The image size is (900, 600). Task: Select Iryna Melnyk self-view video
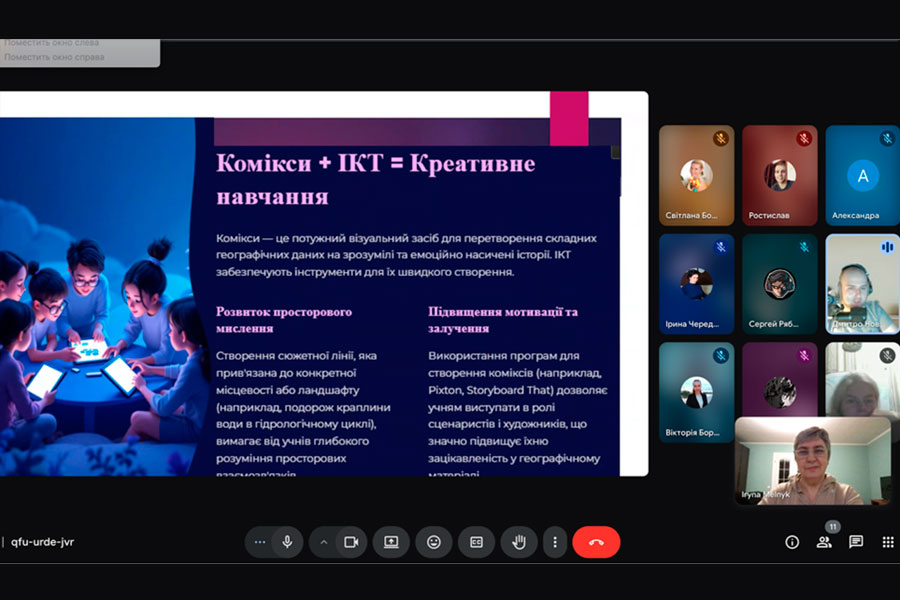pyautogui.click(x=813, y=461)
